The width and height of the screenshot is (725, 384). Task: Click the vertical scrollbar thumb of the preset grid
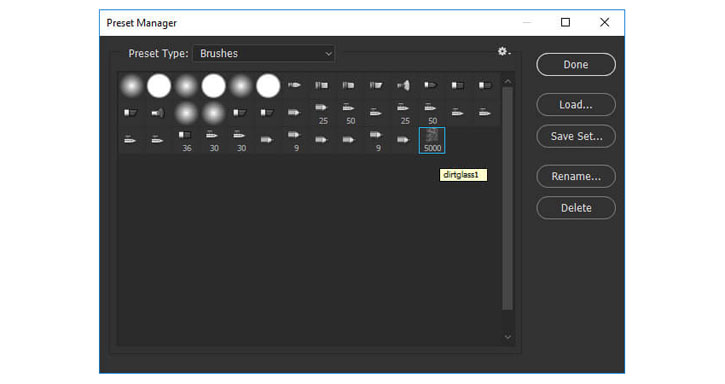click(508, 198)
